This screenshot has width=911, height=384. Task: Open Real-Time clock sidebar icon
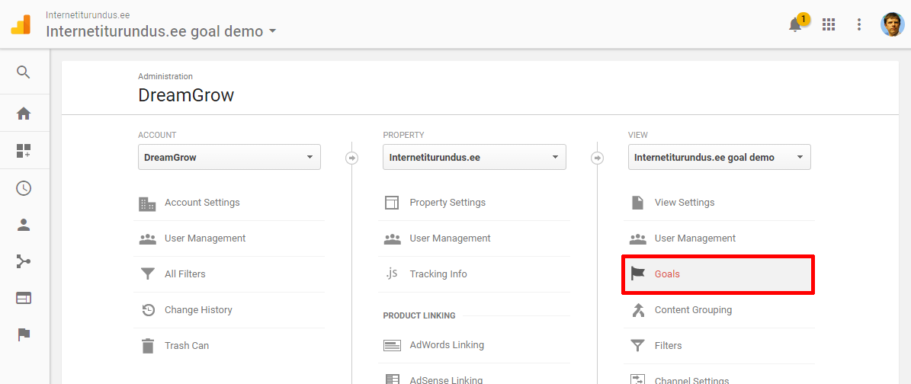pos(23,188)
